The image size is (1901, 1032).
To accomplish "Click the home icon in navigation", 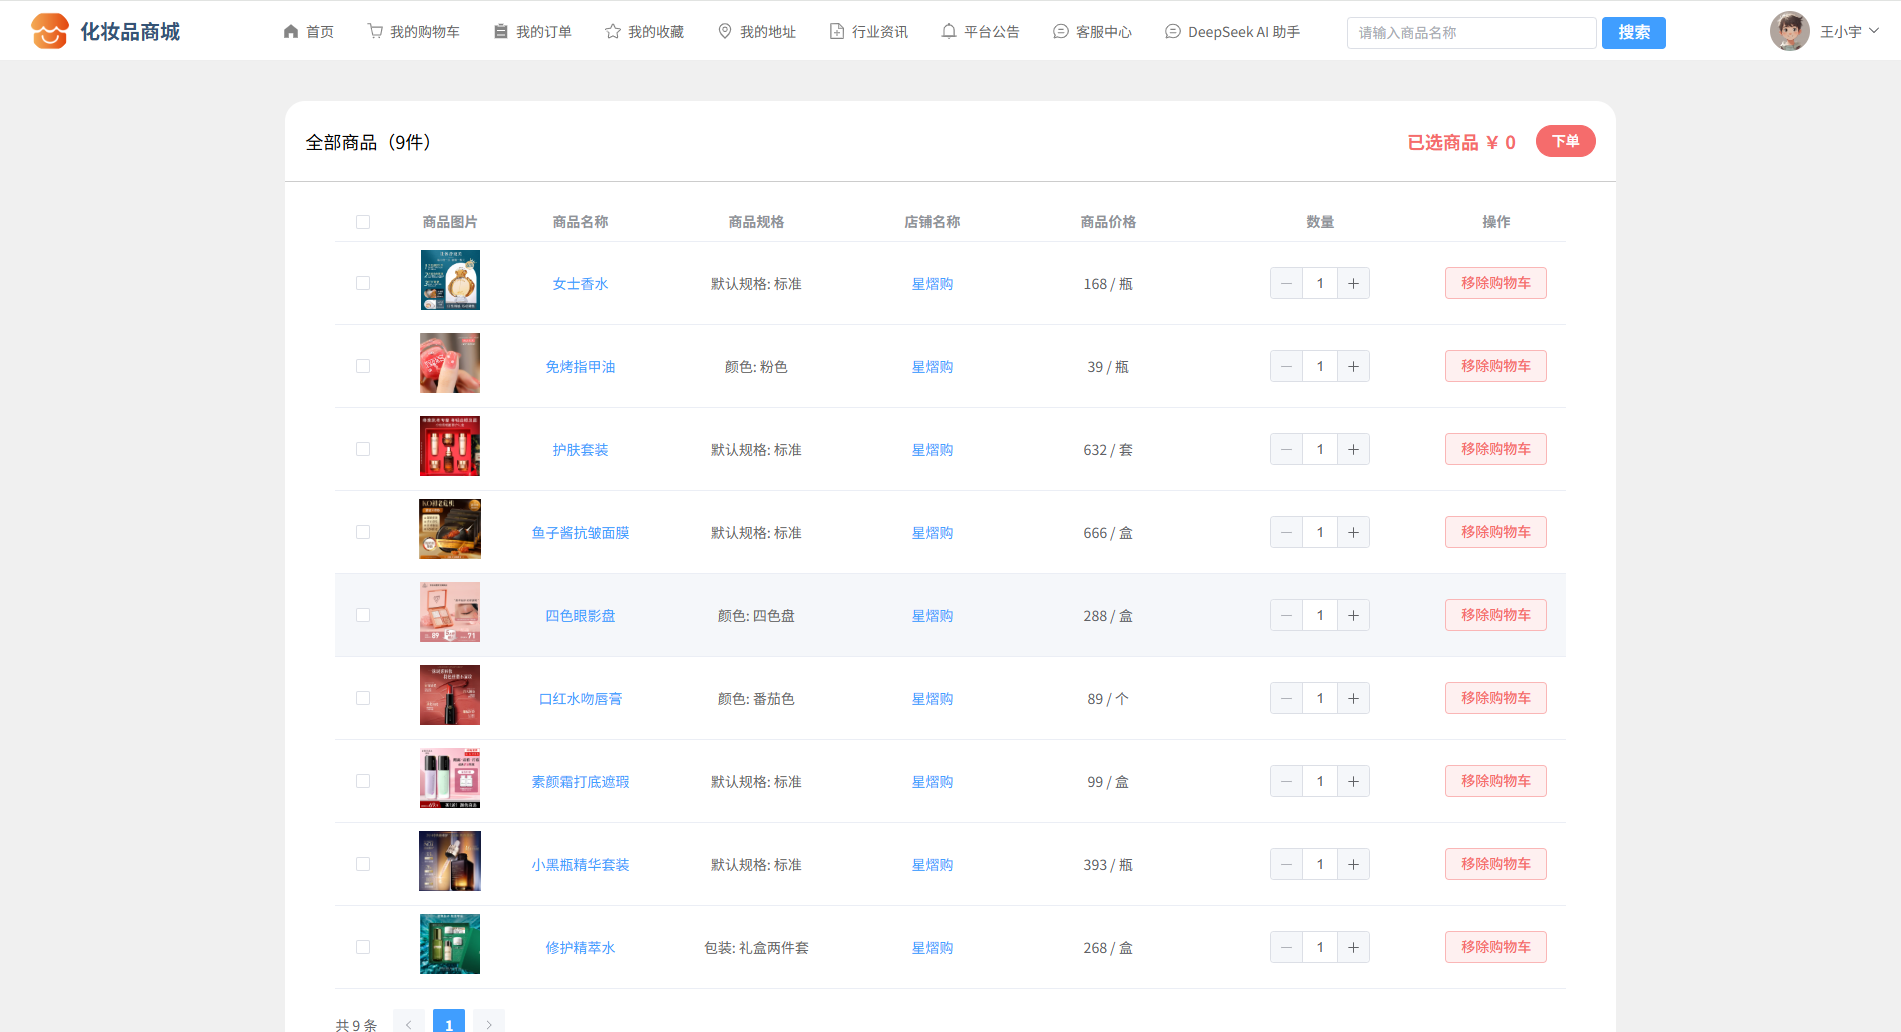I will tap(291, 32).
